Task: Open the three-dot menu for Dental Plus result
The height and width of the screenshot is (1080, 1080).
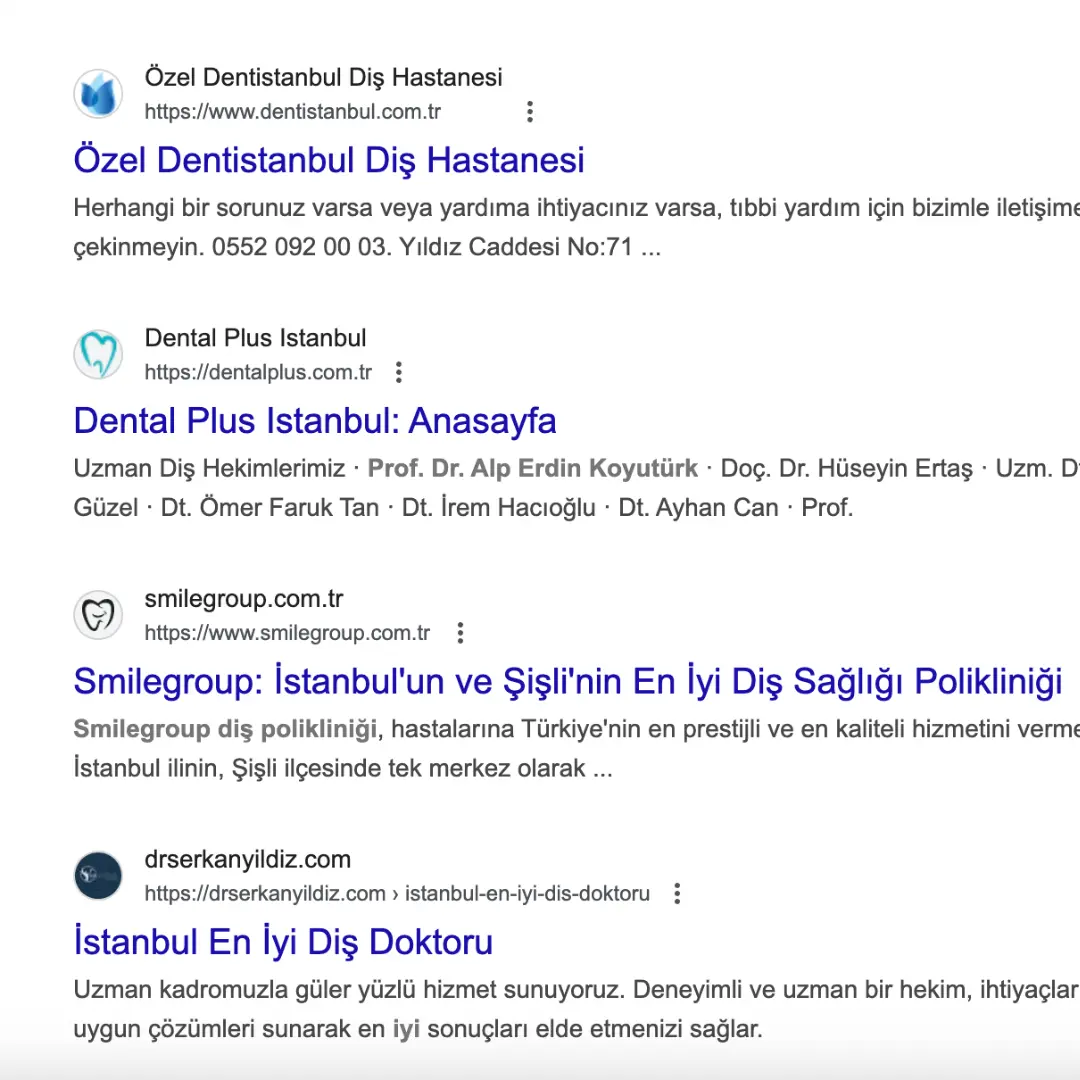Action: tap(398, 371)
